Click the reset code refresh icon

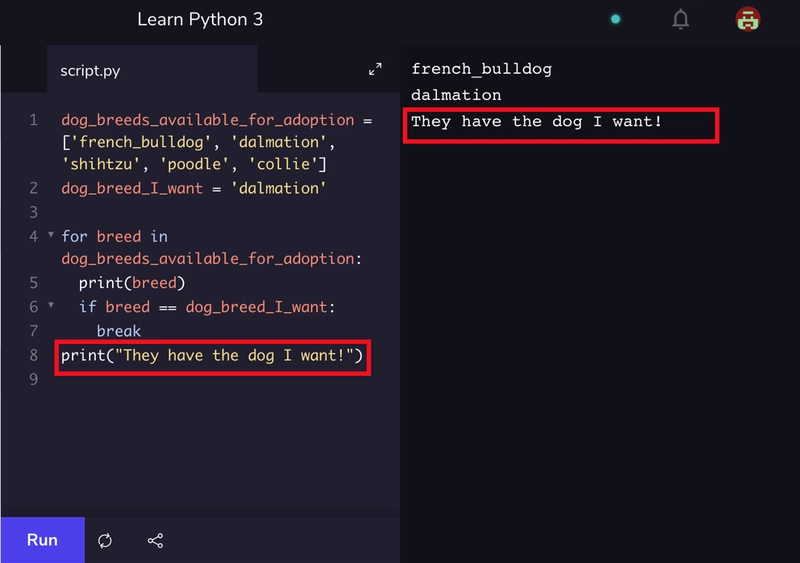point(105,541)
